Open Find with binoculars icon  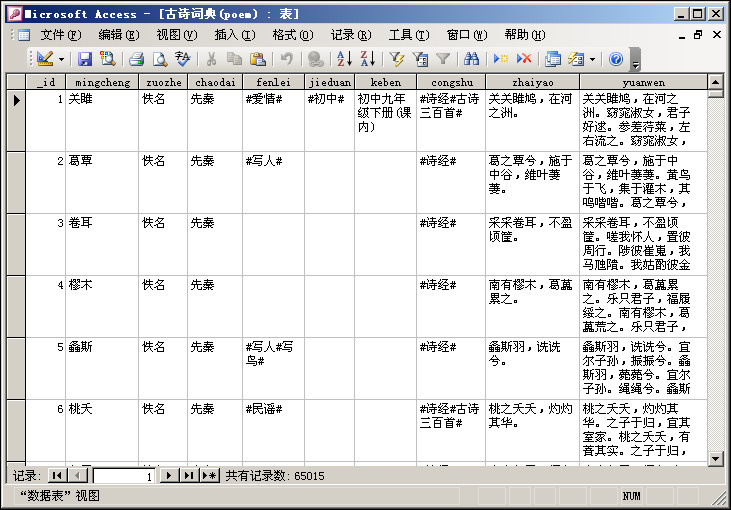(x=471, y=59)
